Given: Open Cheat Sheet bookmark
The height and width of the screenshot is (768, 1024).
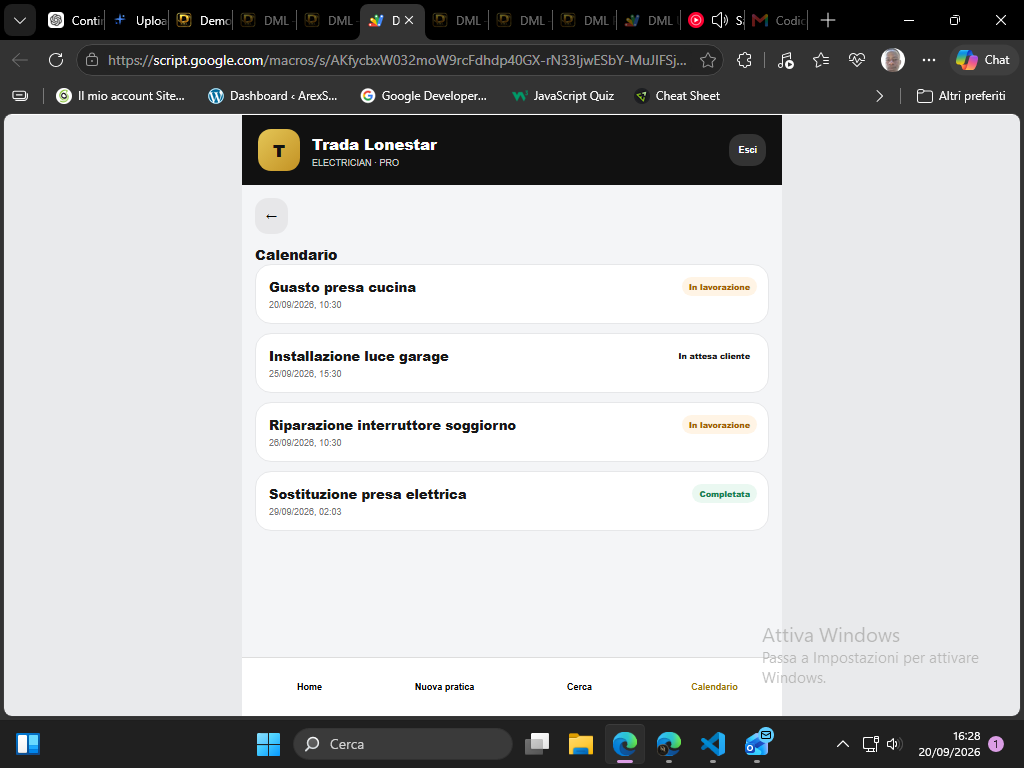Looking at the screenshot, I should [x=678, y=96].
